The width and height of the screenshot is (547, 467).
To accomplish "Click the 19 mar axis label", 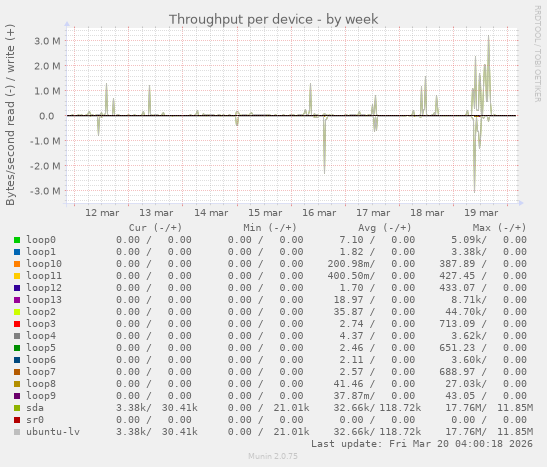I will coord(481,213).
